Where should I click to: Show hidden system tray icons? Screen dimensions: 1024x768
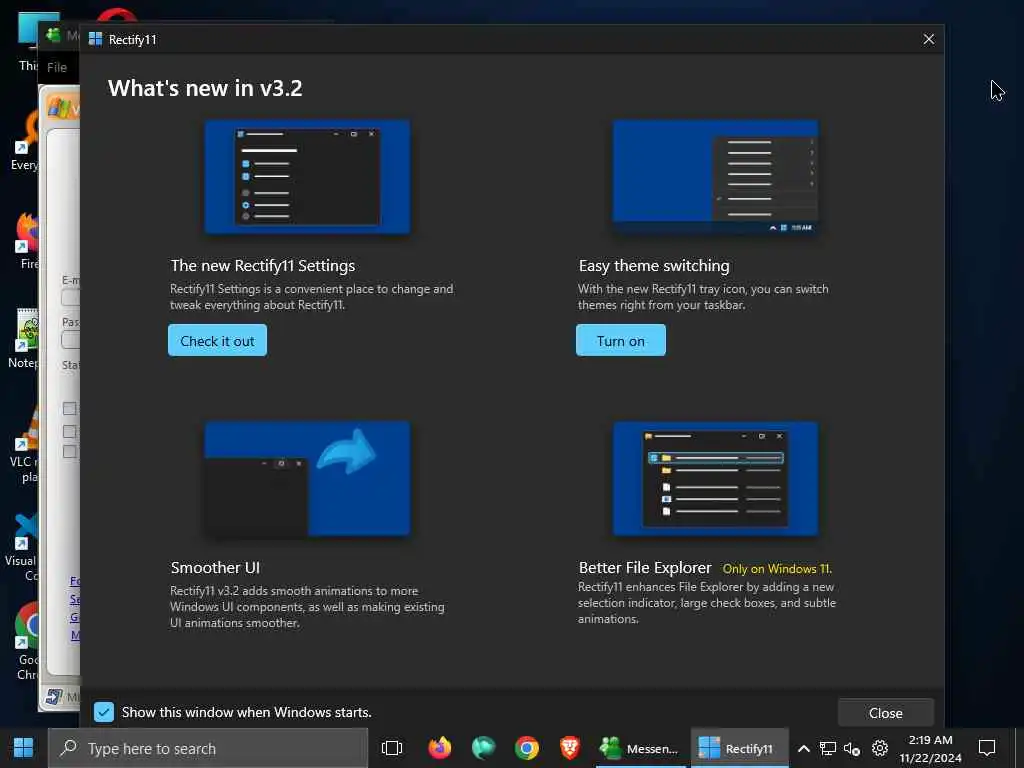[804, 748]
